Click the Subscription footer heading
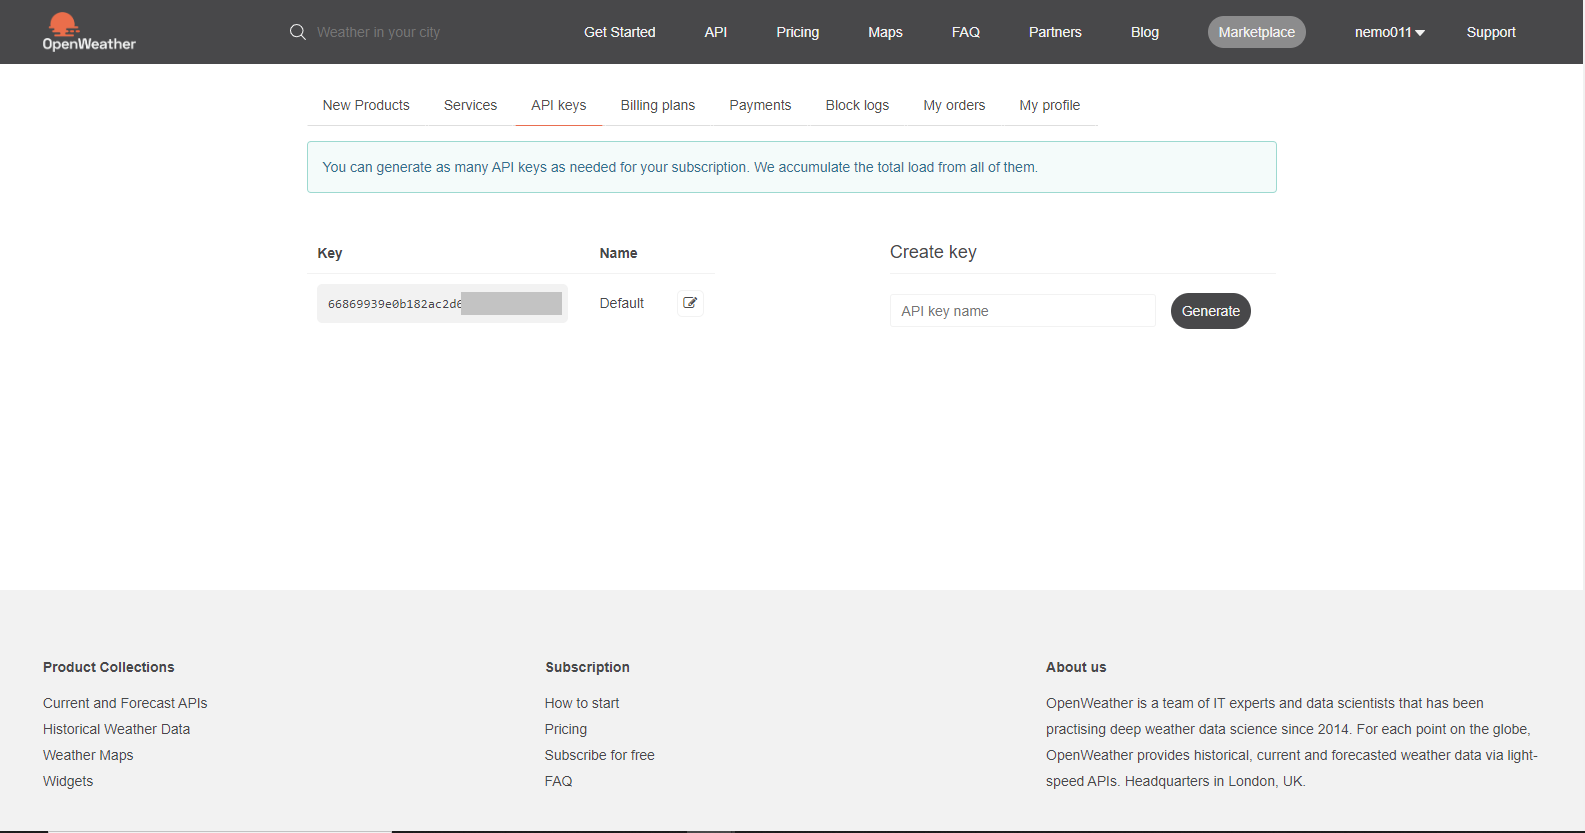Screen dimensions: 1585x833 tap(588, 667)
